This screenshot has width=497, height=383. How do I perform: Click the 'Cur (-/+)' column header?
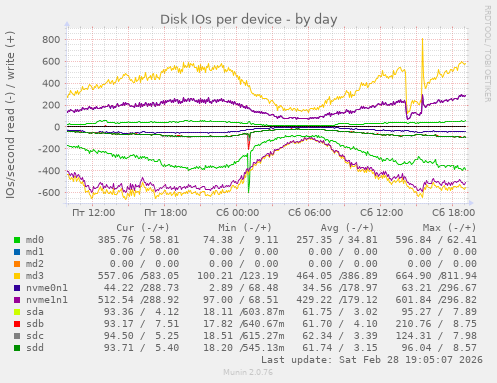click(x=143, y=228)
